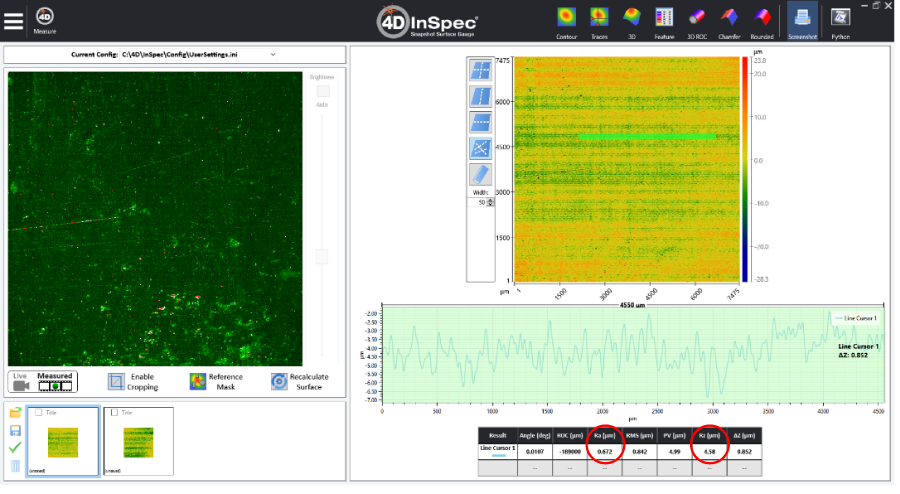Tick the first thumbnail's Title checkbox
The height and width of the screenshot is (494, 900).
[38, 413]
